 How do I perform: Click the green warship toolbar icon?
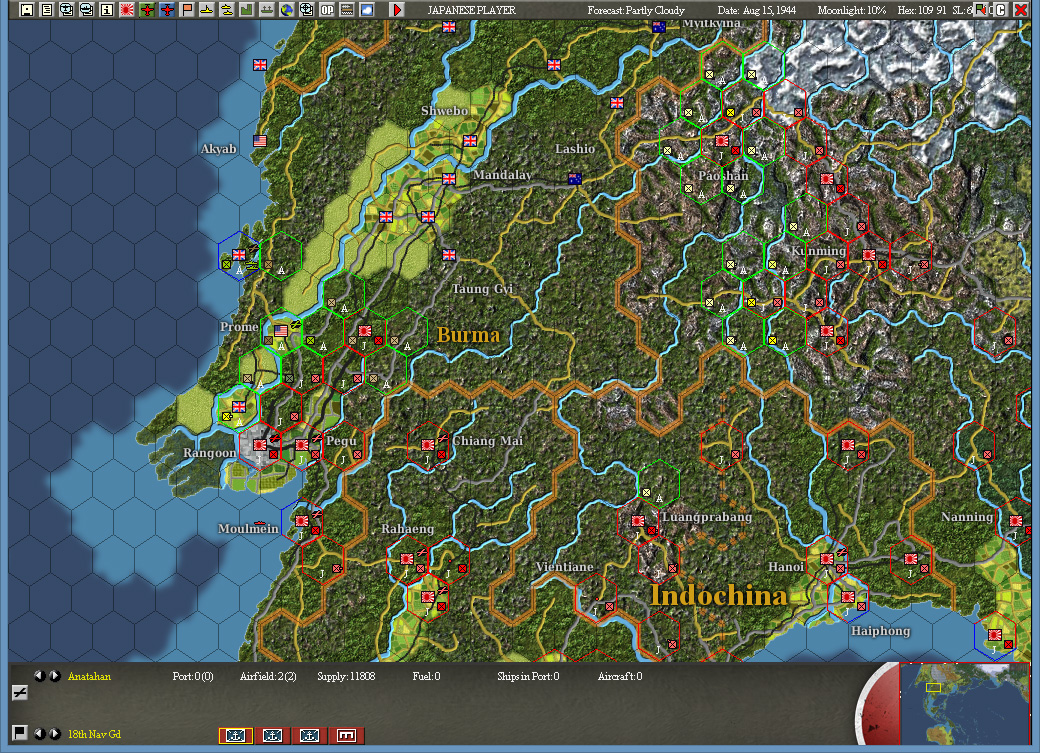(x=267, y=10)
